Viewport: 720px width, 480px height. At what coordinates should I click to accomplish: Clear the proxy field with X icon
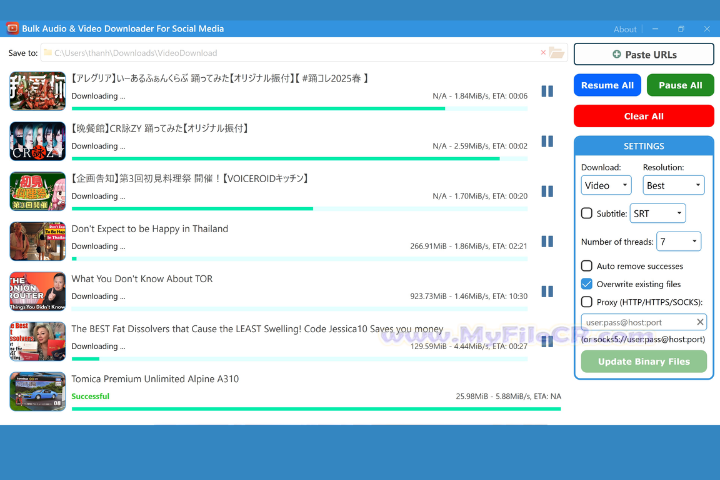(700, 322)
